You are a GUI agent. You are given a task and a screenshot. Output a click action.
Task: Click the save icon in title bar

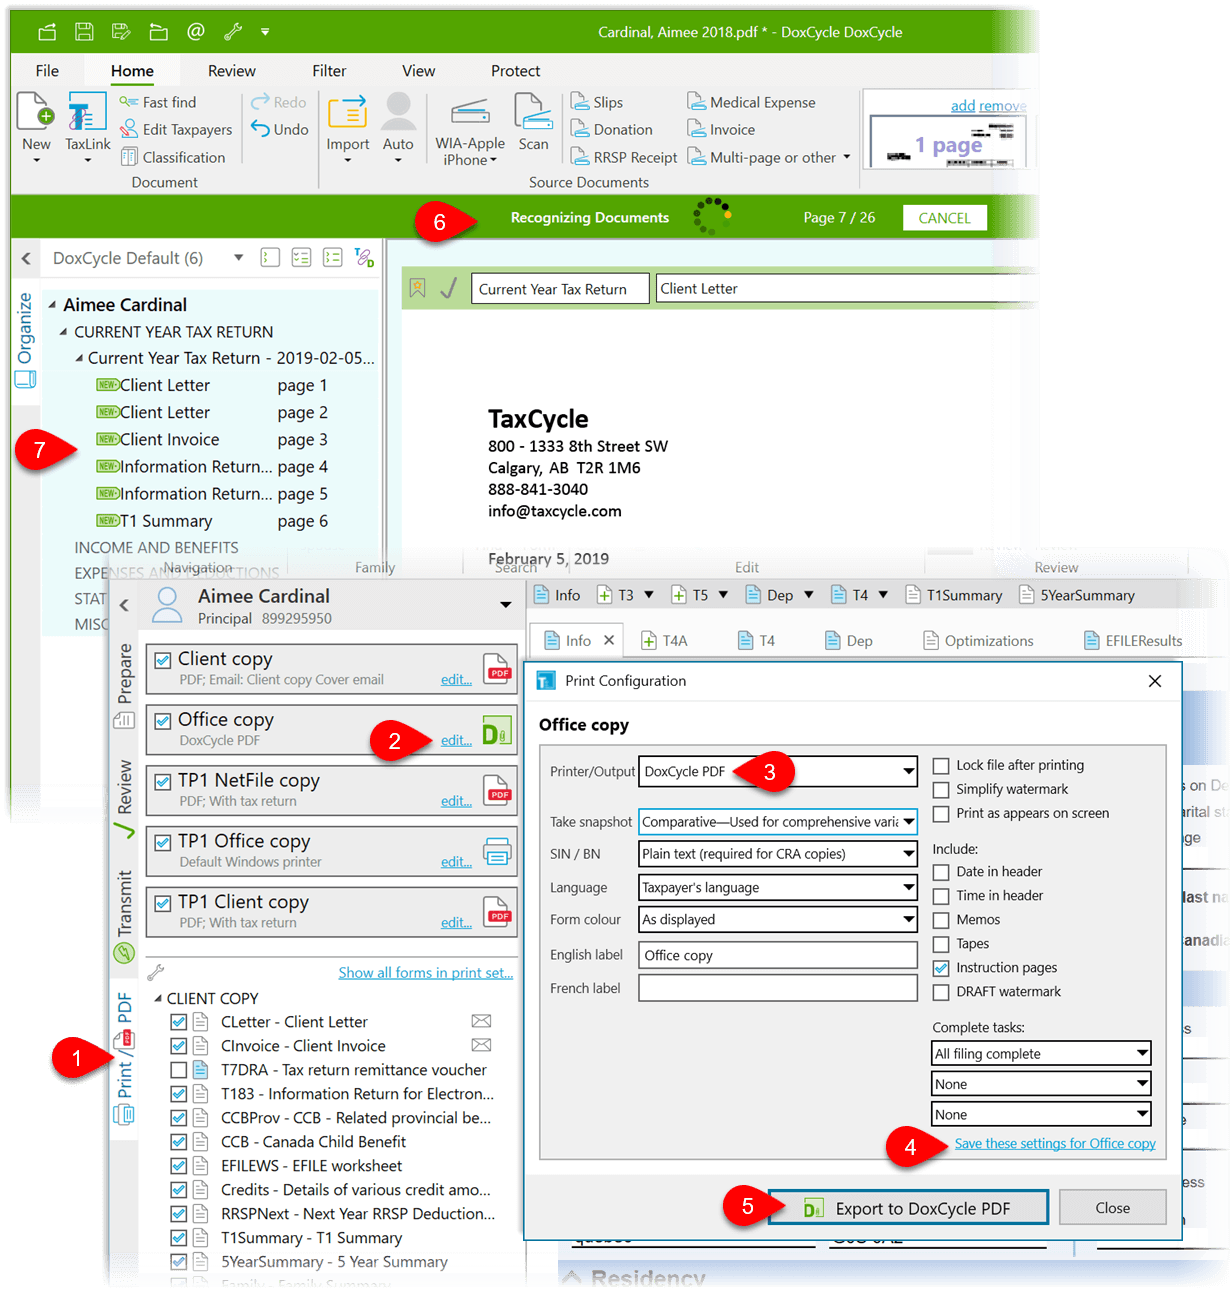[x=84, y=31]
